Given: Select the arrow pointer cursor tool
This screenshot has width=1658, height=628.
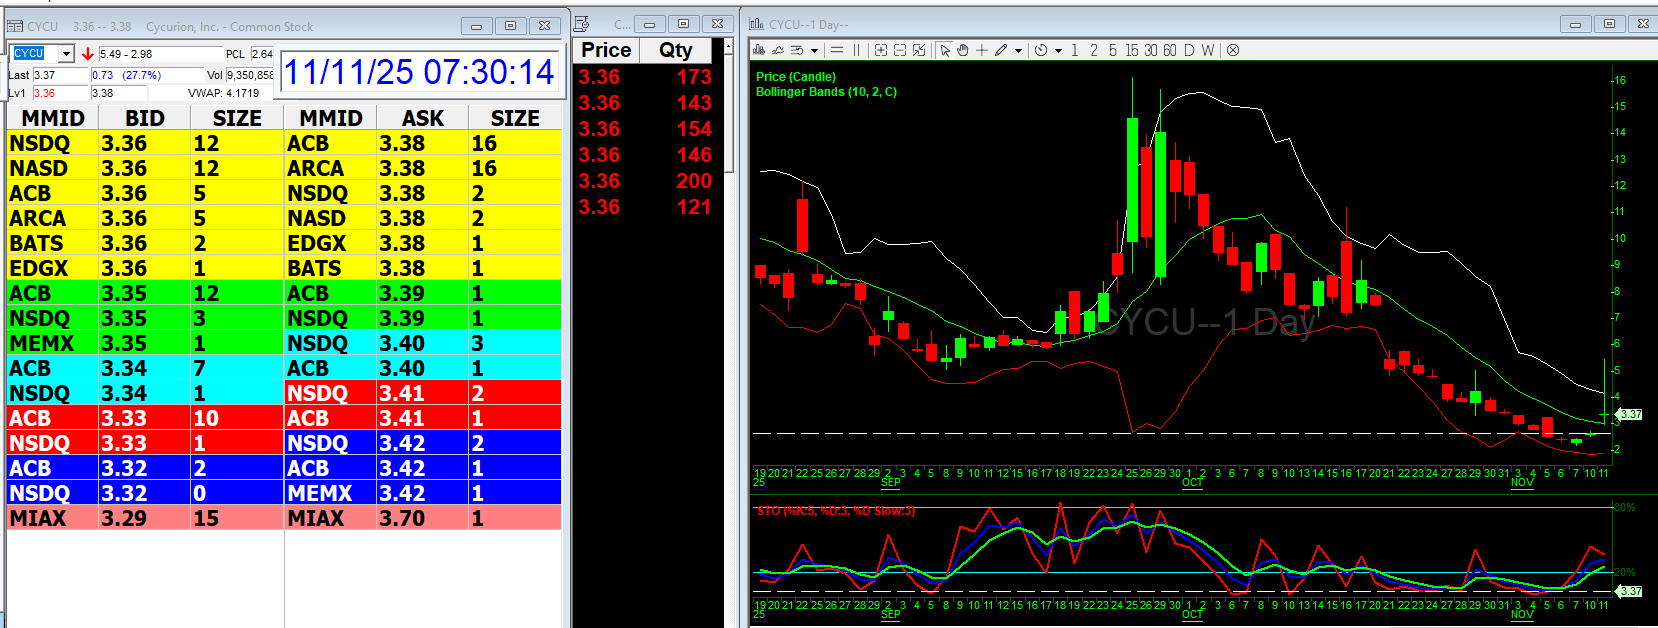Looking at the screenshot, I should (x=945, y=50).
